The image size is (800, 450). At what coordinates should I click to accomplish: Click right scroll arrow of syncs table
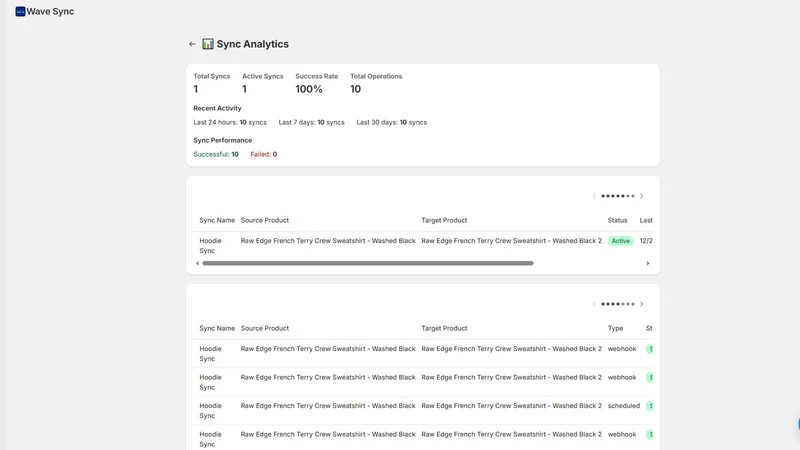coord(648,263)
